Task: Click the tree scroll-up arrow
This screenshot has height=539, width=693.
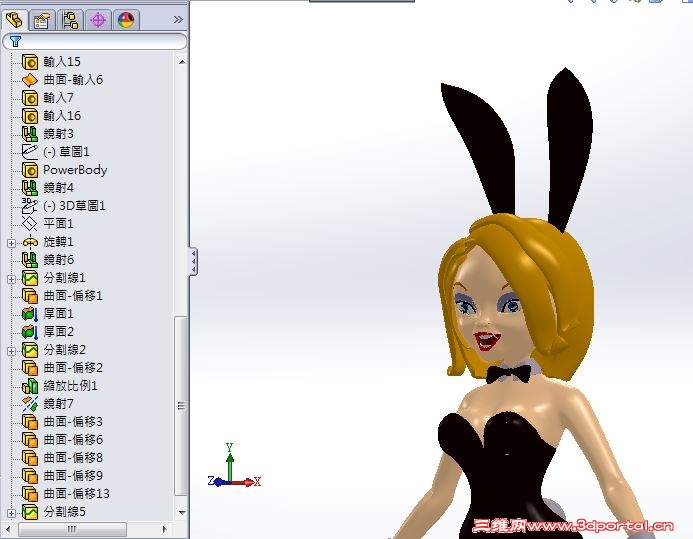Action: point(182,62)
